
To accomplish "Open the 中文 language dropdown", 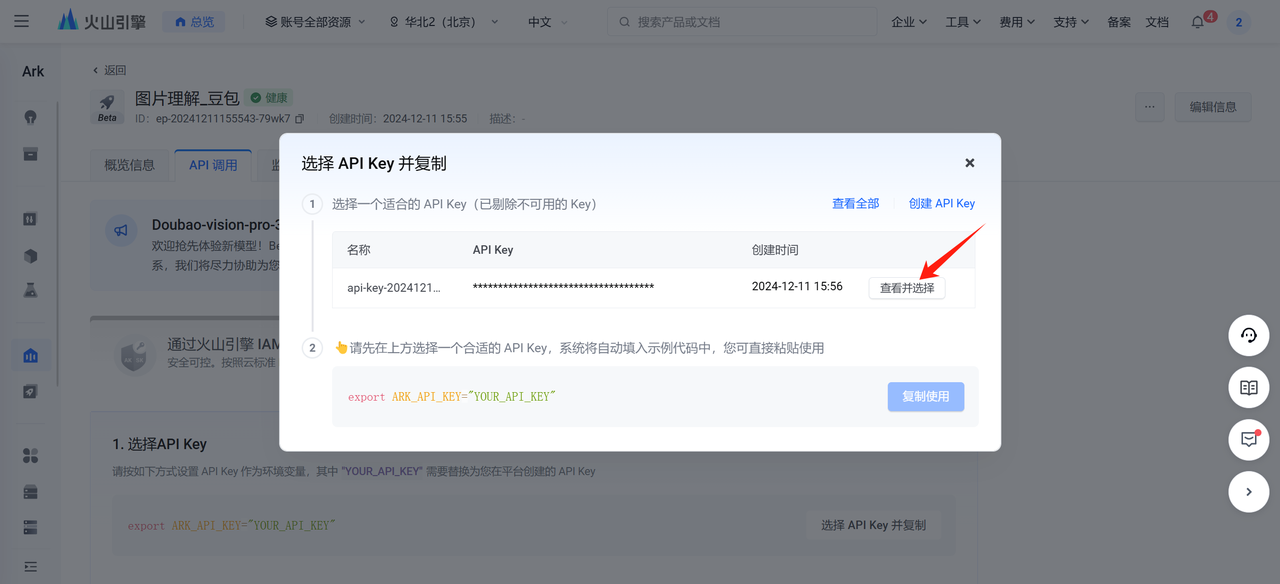I will click(549, 22).
